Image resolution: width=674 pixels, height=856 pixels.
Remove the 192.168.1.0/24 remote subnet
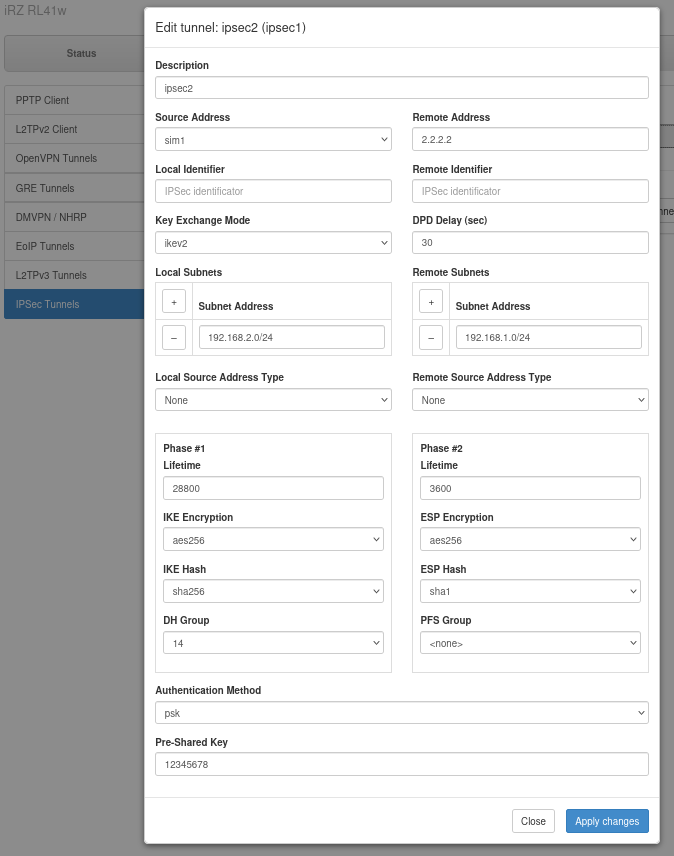click(x=430, y=338)
